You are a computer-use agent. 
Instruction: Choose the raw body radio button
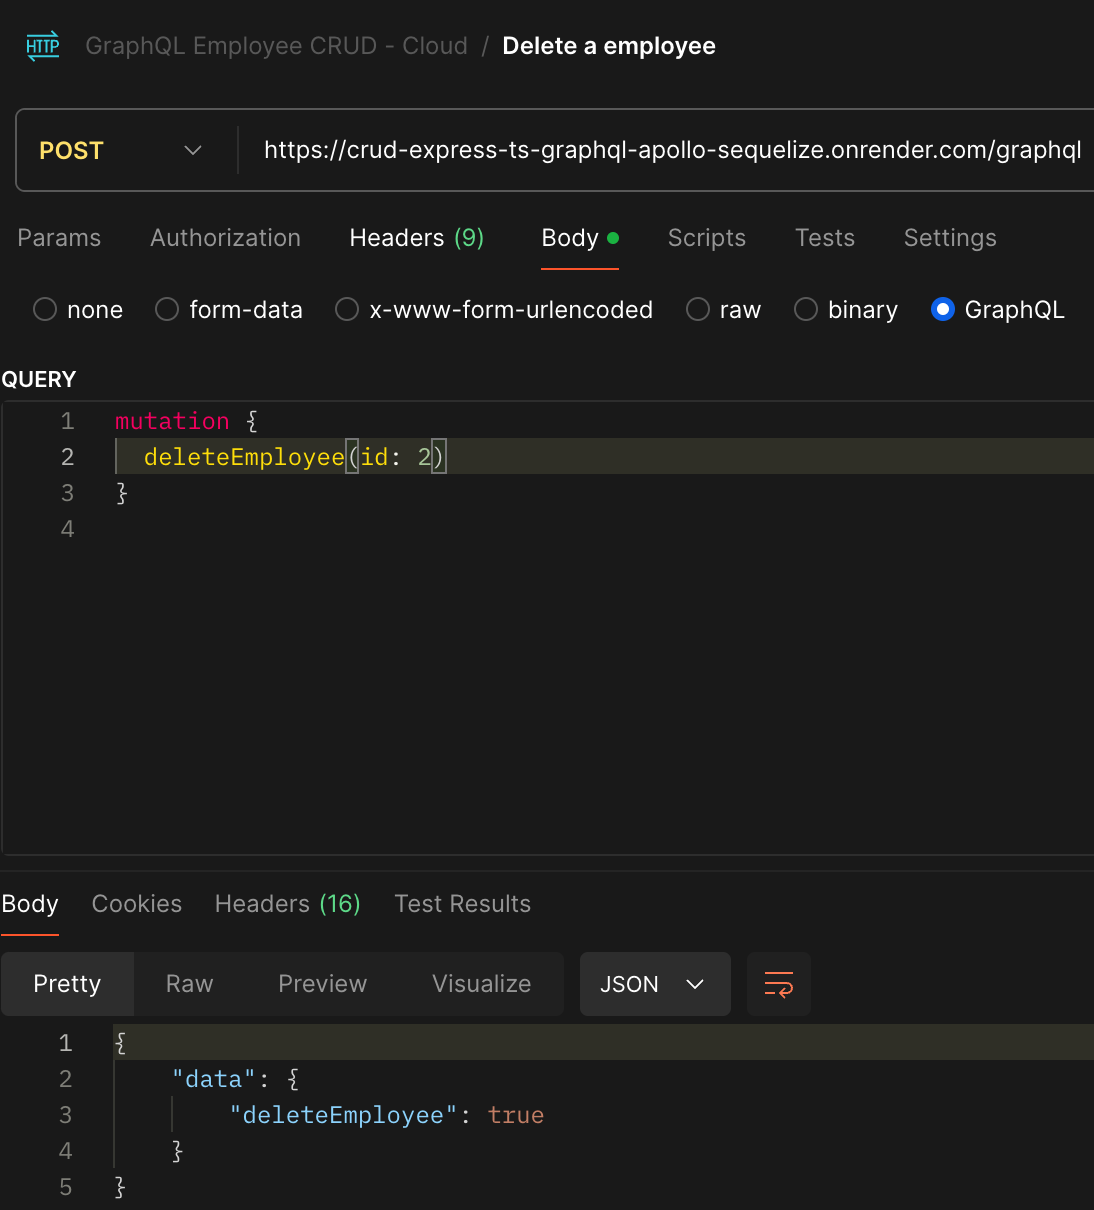tap(698, 310)
